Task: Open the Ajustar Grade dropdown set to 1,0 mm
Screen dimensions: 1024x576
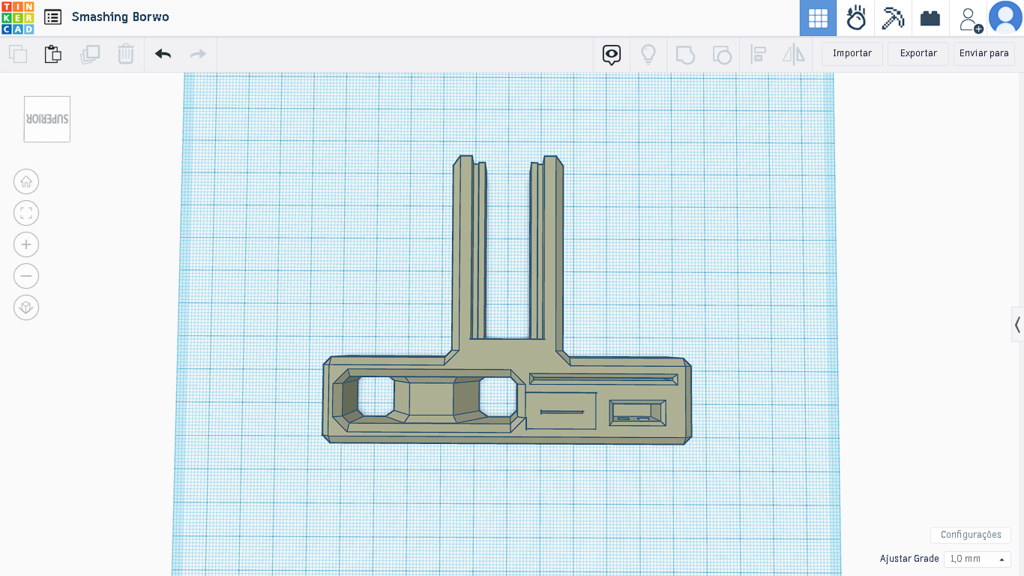Action: [x=973, y=558]
